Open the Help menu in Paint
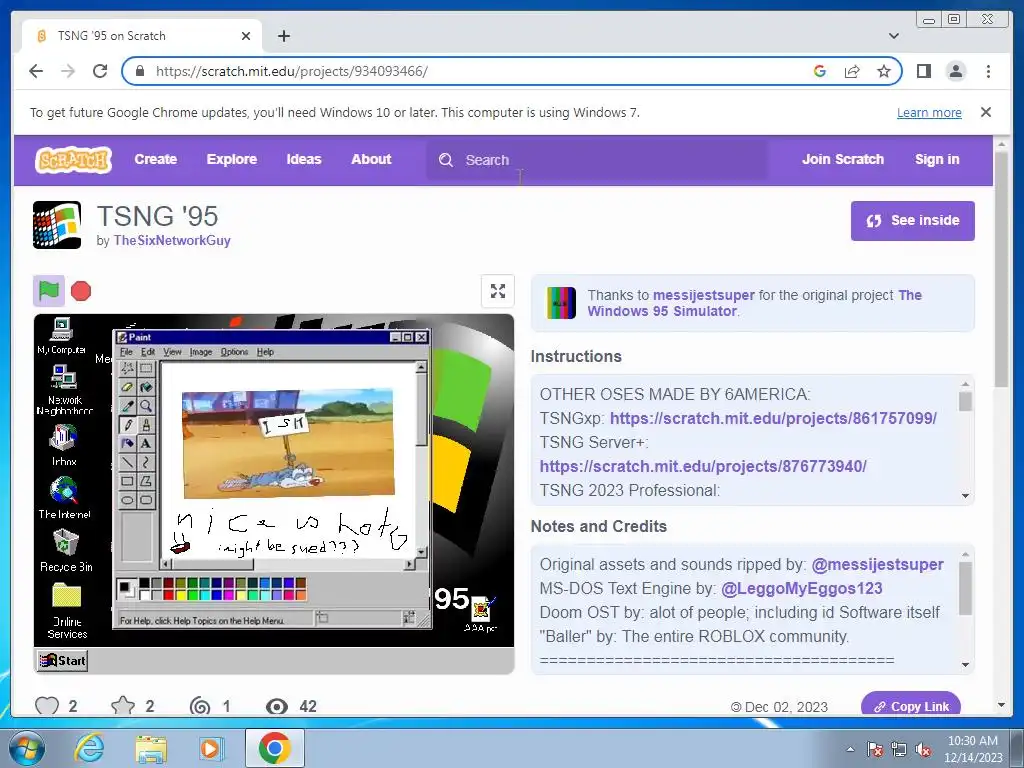 [x=265, y=352]
